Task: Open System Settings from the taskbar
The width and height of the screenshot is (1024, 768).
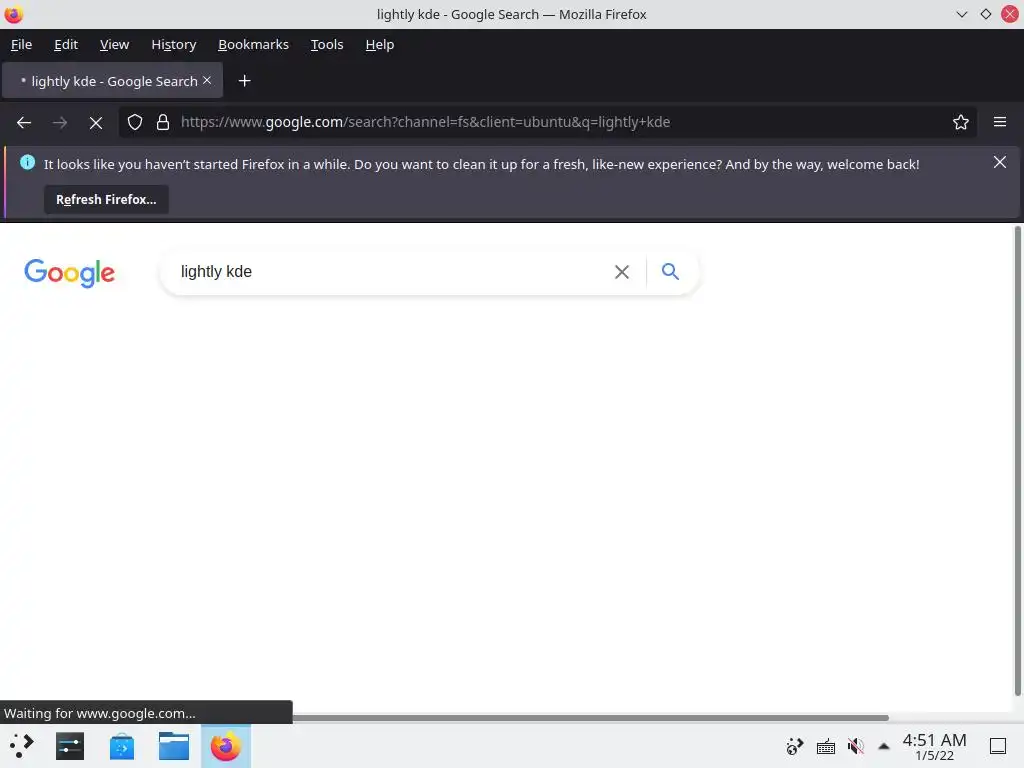Action: [70, 746]
